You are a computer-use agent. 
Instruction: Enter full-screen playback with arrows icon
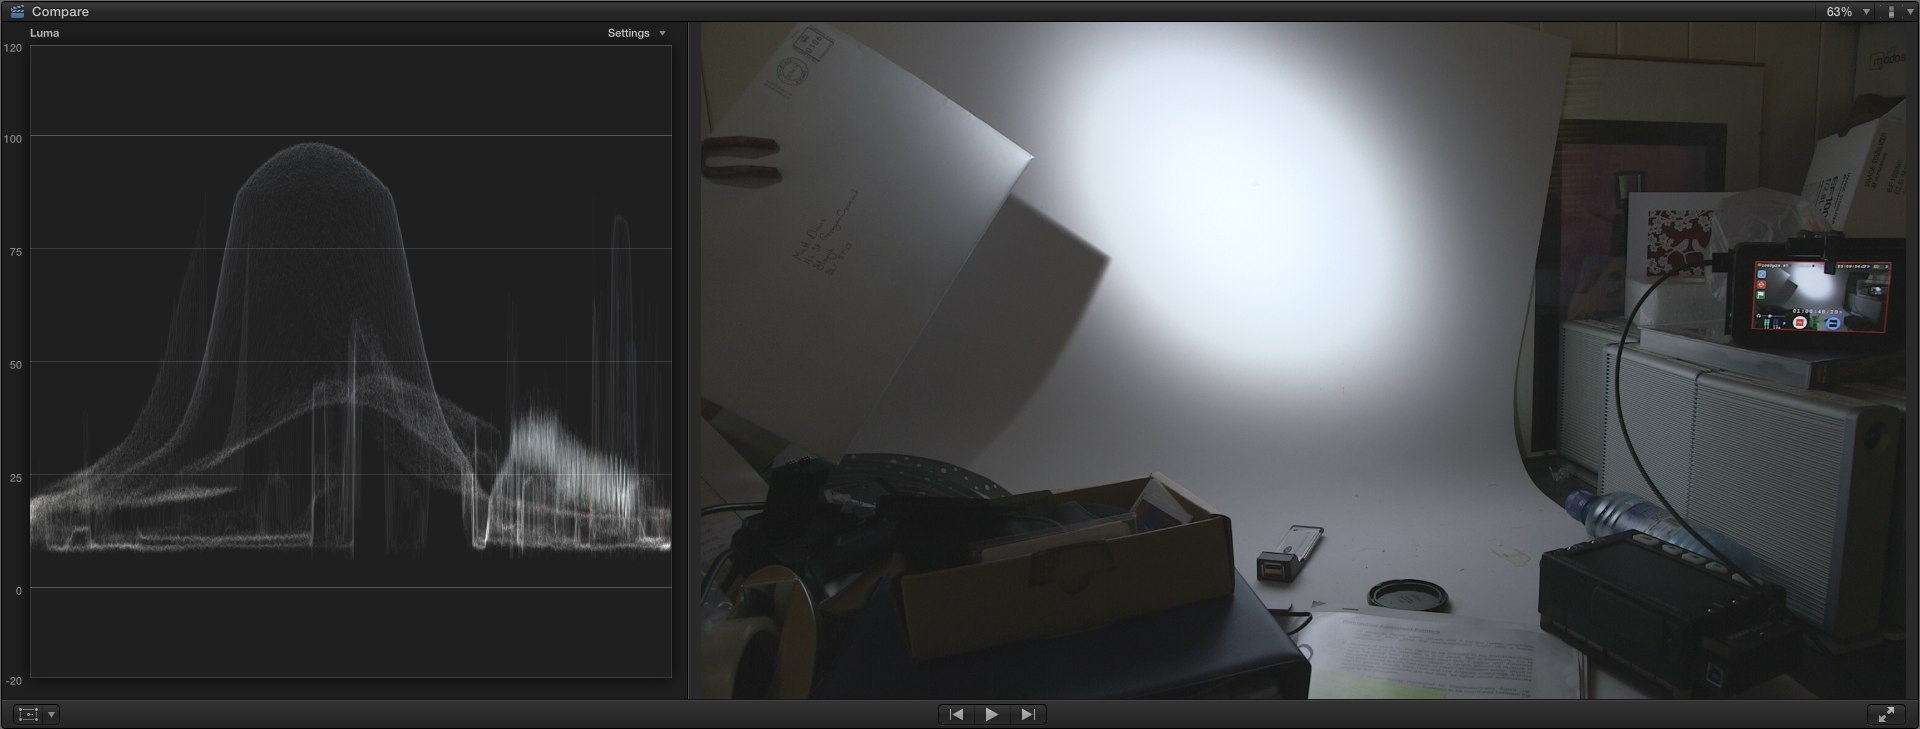point(1886,714)
